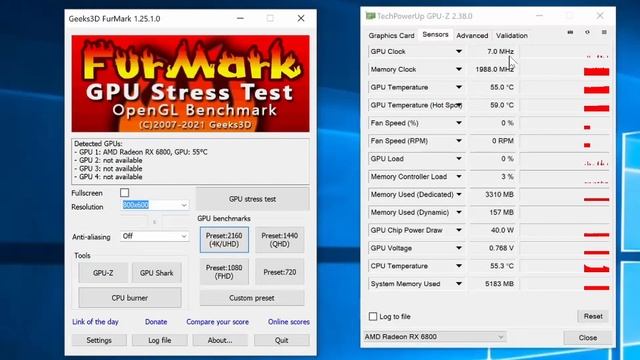Click the GPU Temperature sensor graph
Screen dimensions: 640x360
565,87
